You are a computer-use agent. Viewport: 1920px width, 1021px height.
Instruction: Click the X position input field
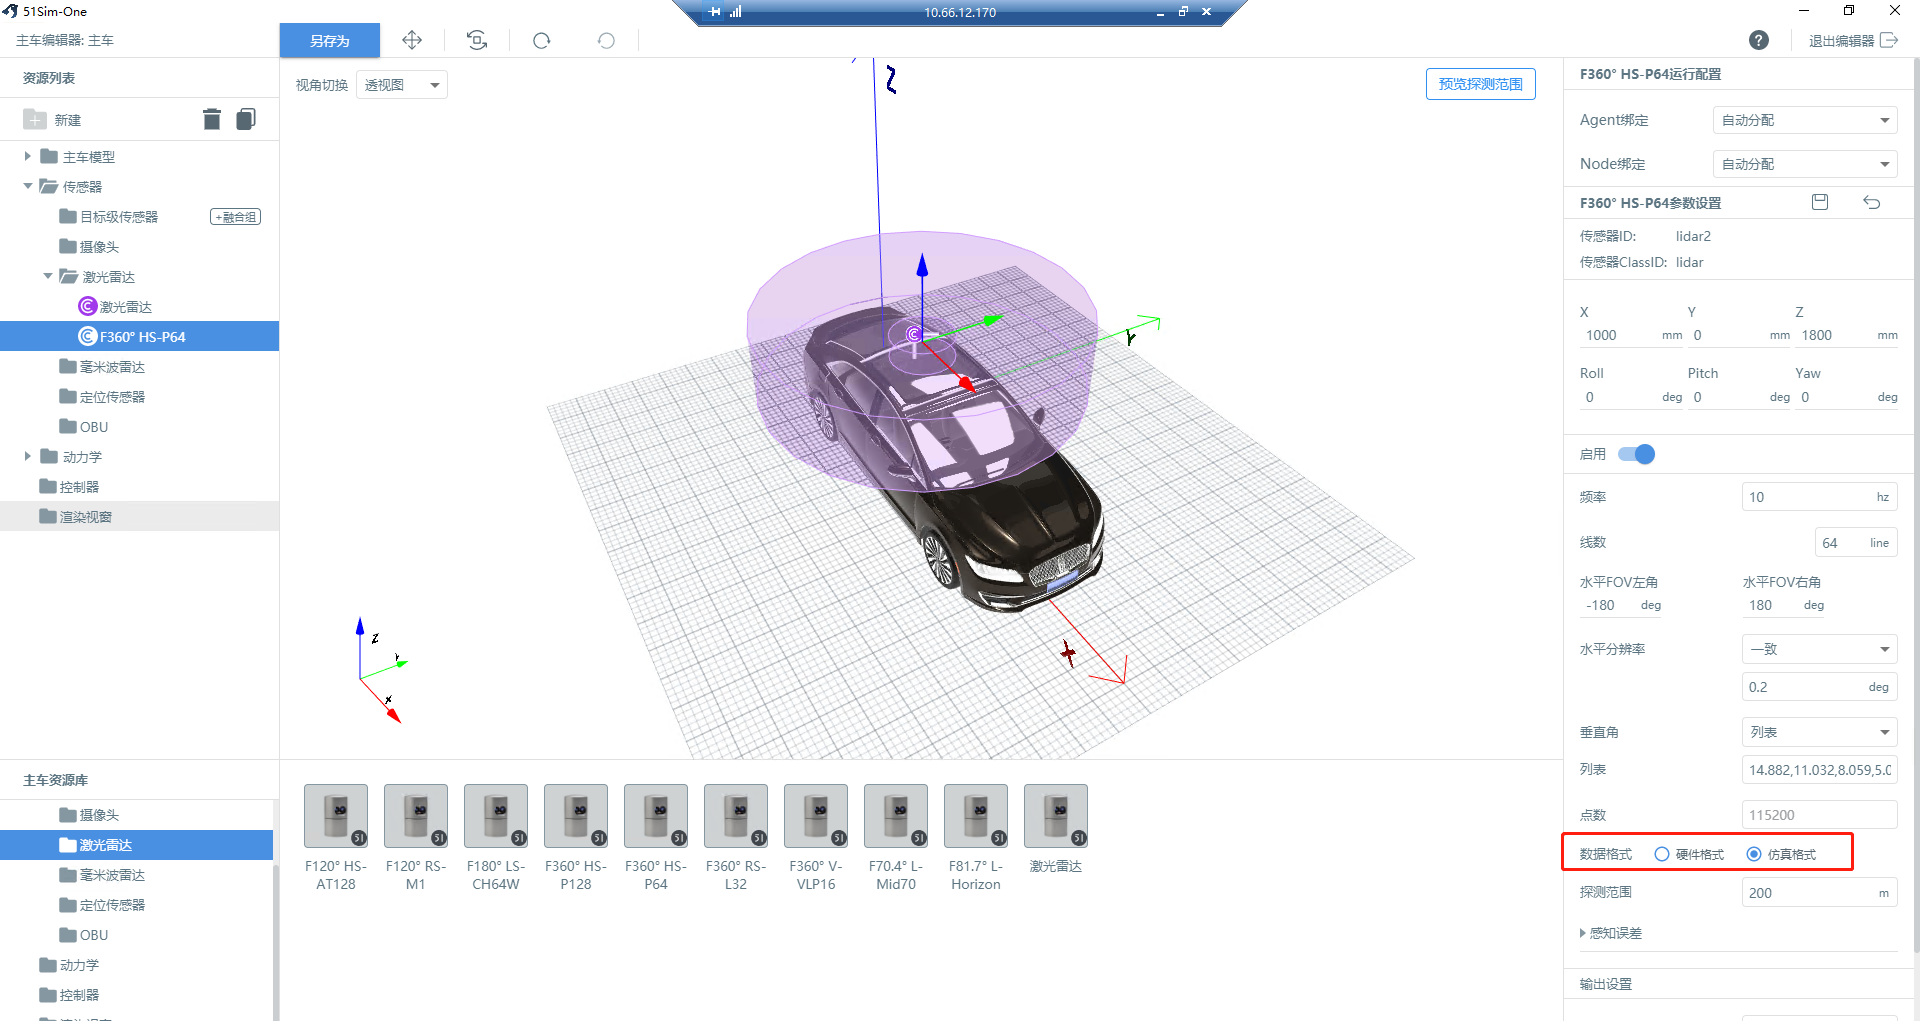pyautogui.click(x=1630, y=336)
